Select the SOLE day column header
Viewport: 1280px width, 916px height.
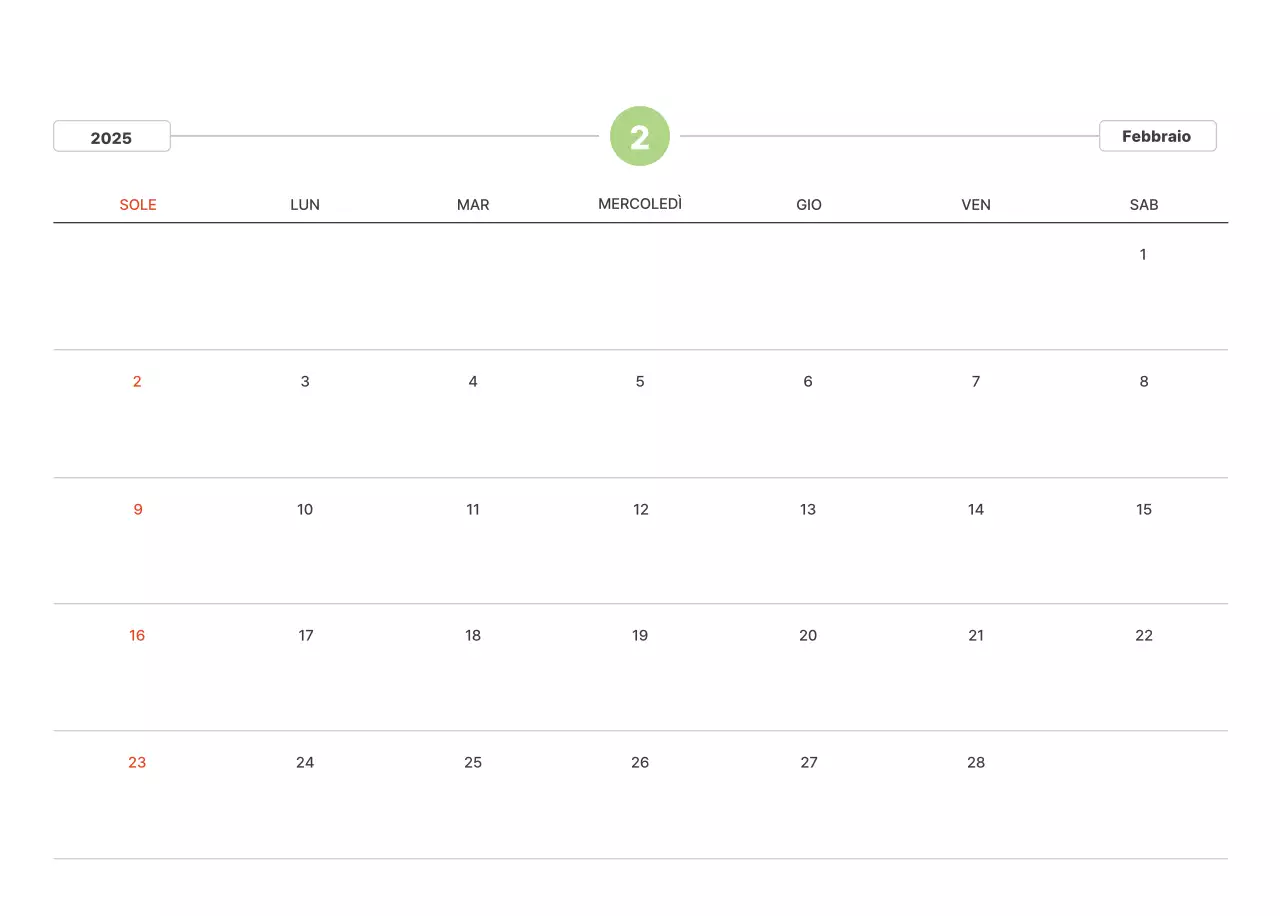click(138, 205)
